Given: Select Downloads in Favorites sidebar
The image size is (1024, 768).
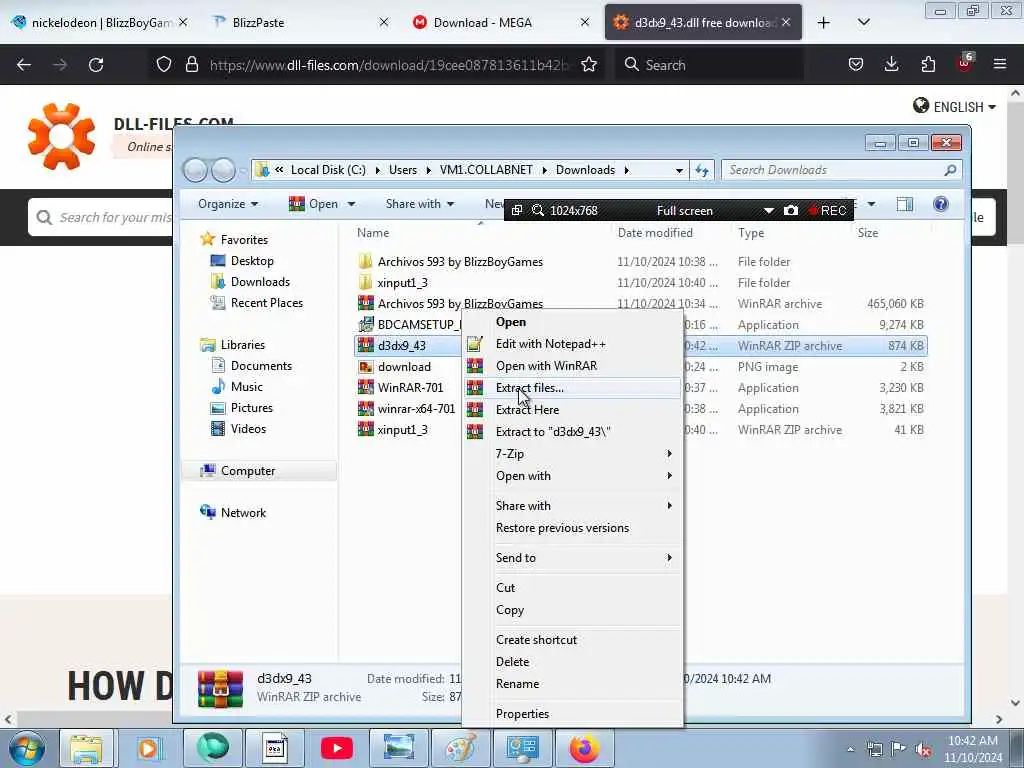Looking at the screenshot, I should click(x=260, y=282).
